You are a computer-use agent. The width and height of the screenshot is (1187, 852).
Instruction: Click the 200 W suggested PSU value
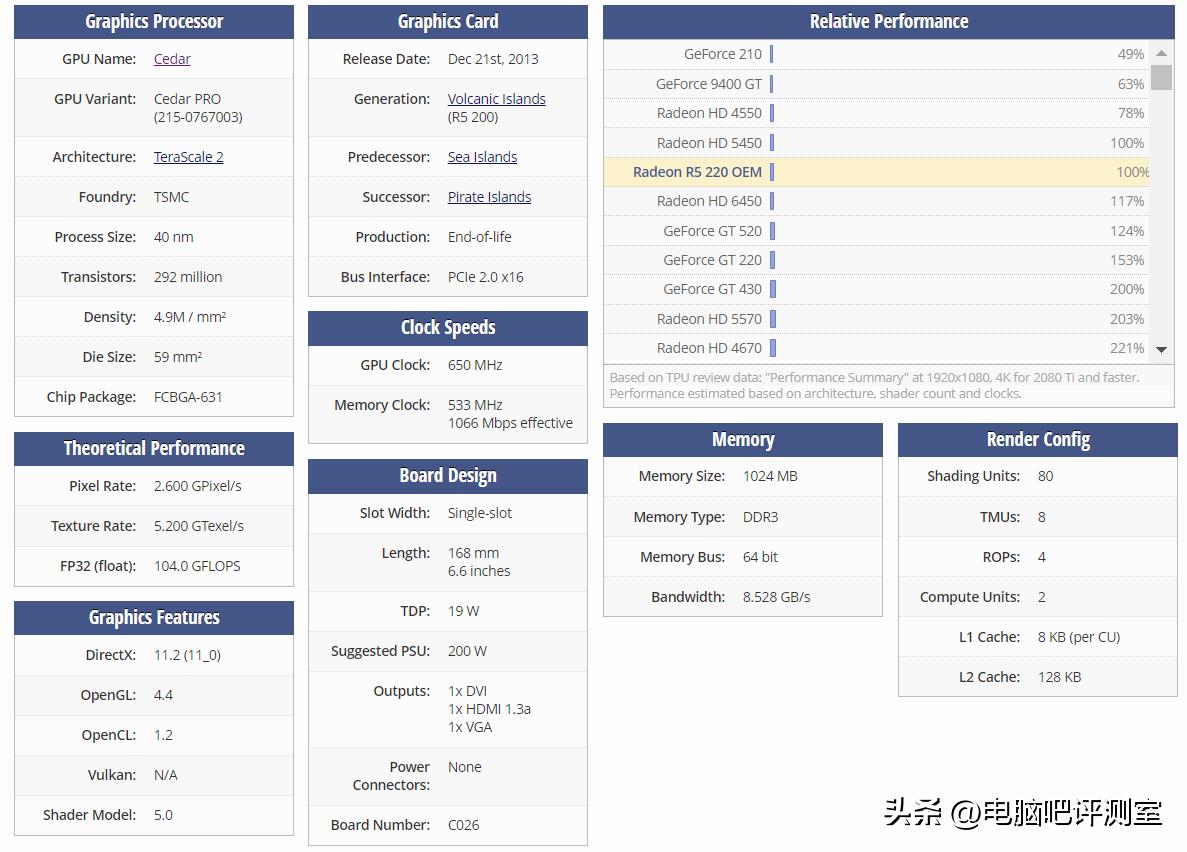[467, 651]
